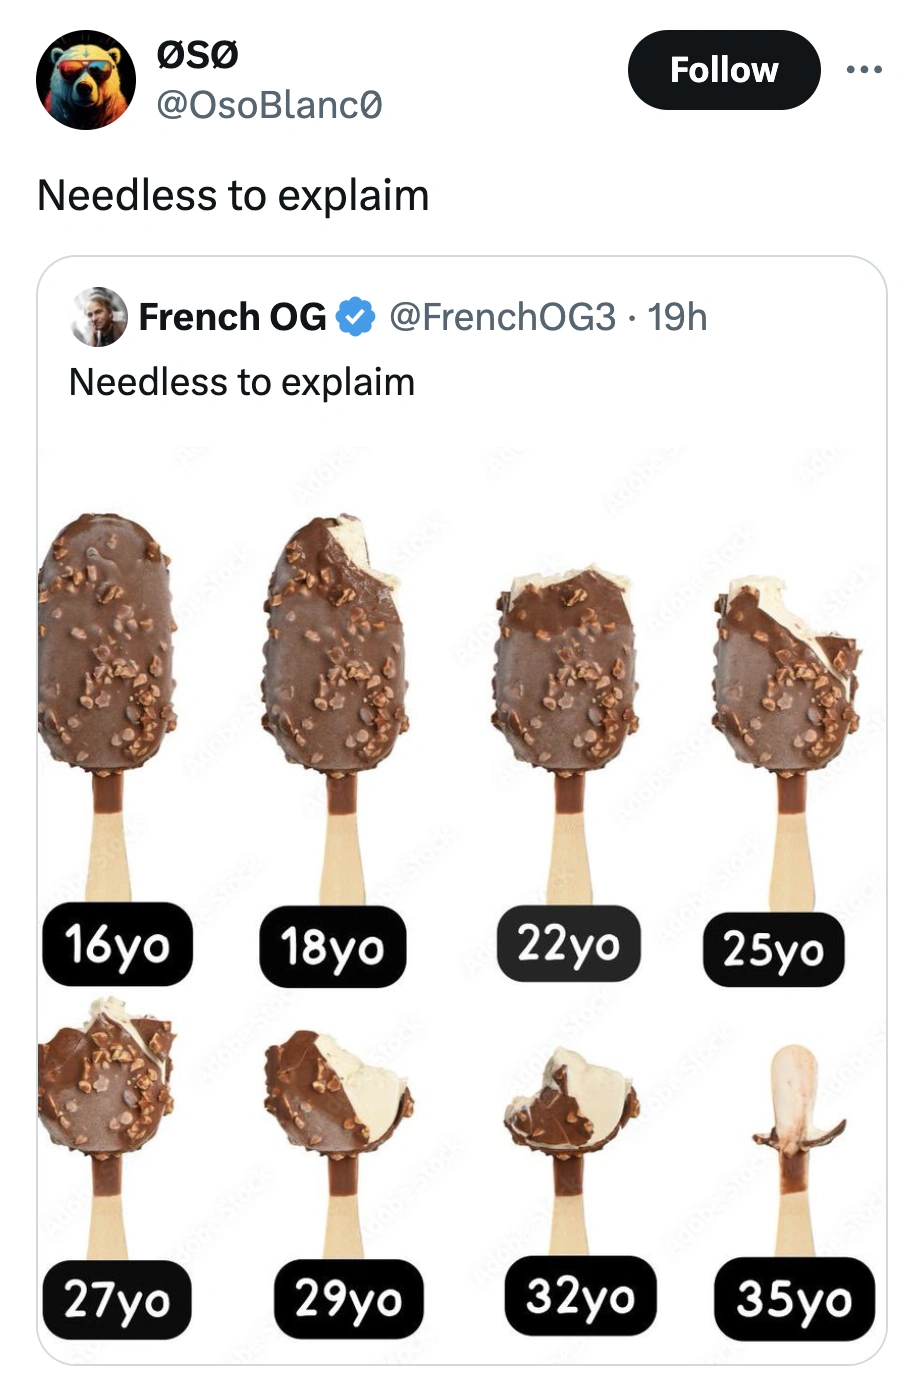Select the 16yo popsicle label

pyautogui.click(x=118, y=944)
